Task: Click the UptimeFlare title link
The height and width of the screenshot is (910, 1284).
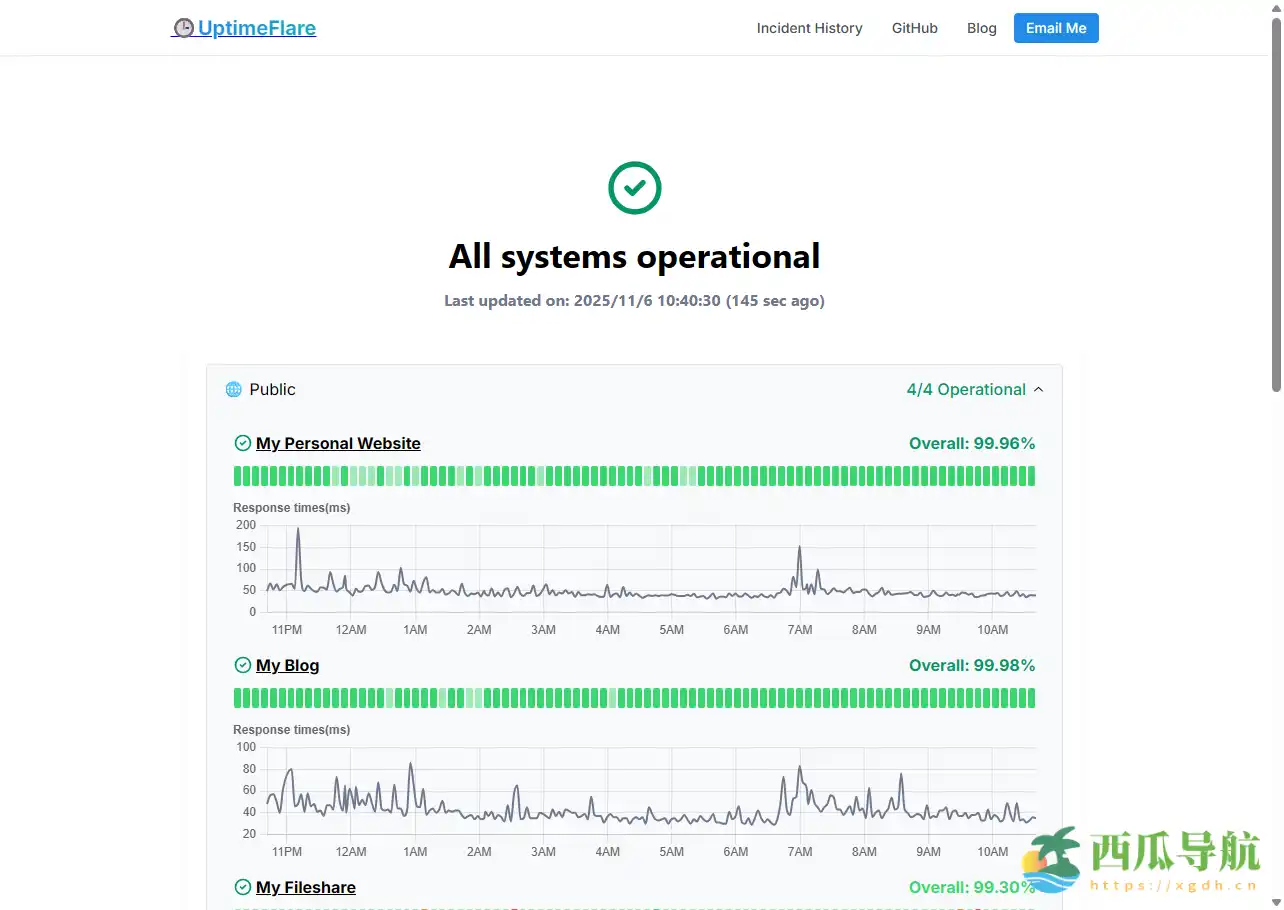Action: [257, 28]
